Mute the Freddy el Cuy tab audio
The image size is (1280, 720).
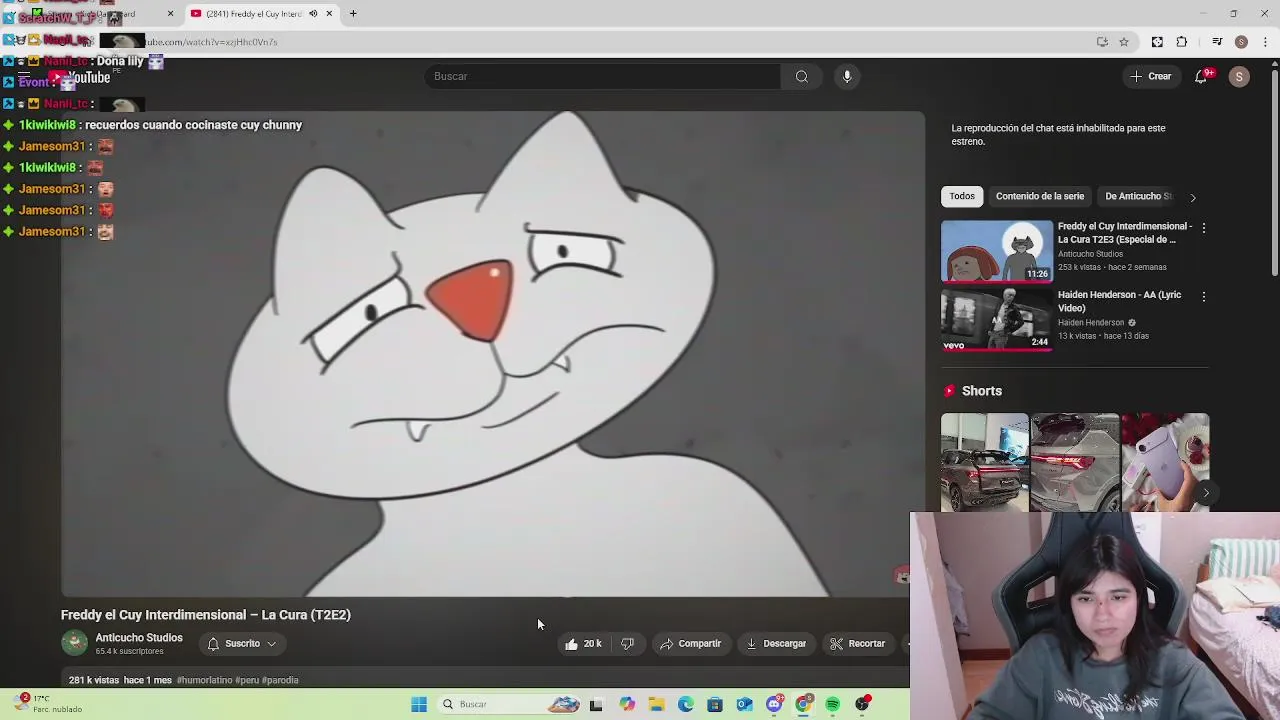tap(313, 14)
